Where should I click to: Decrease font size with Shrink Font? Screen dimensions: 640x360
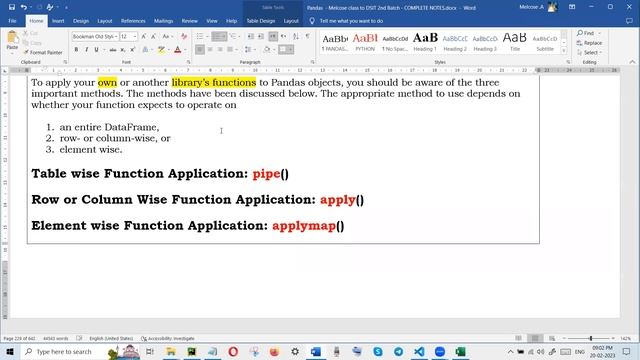(x=153, y=36)
